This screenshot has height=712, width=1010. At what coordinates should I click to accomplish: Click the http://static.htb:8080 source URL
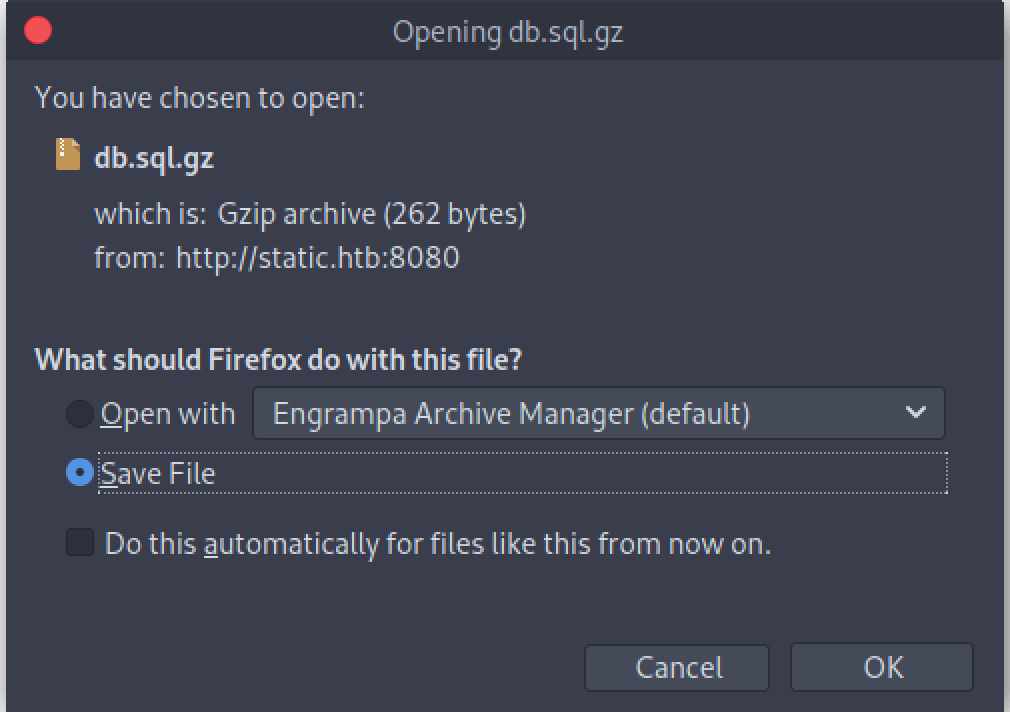click(317, 258)
